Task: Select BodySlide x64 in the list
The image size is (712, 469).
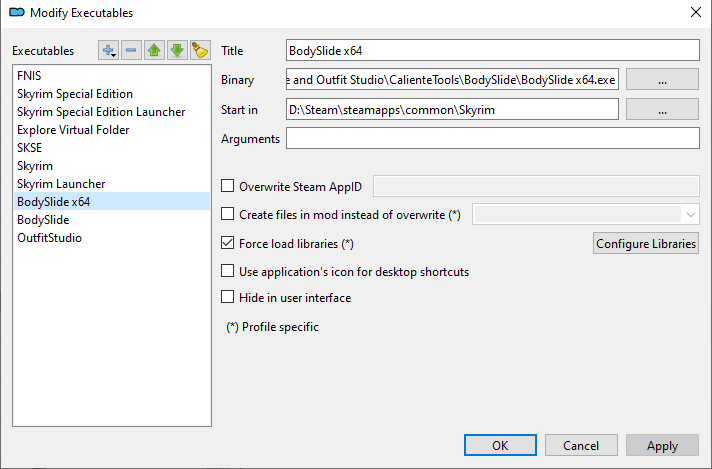Action: tap(112, 202)
